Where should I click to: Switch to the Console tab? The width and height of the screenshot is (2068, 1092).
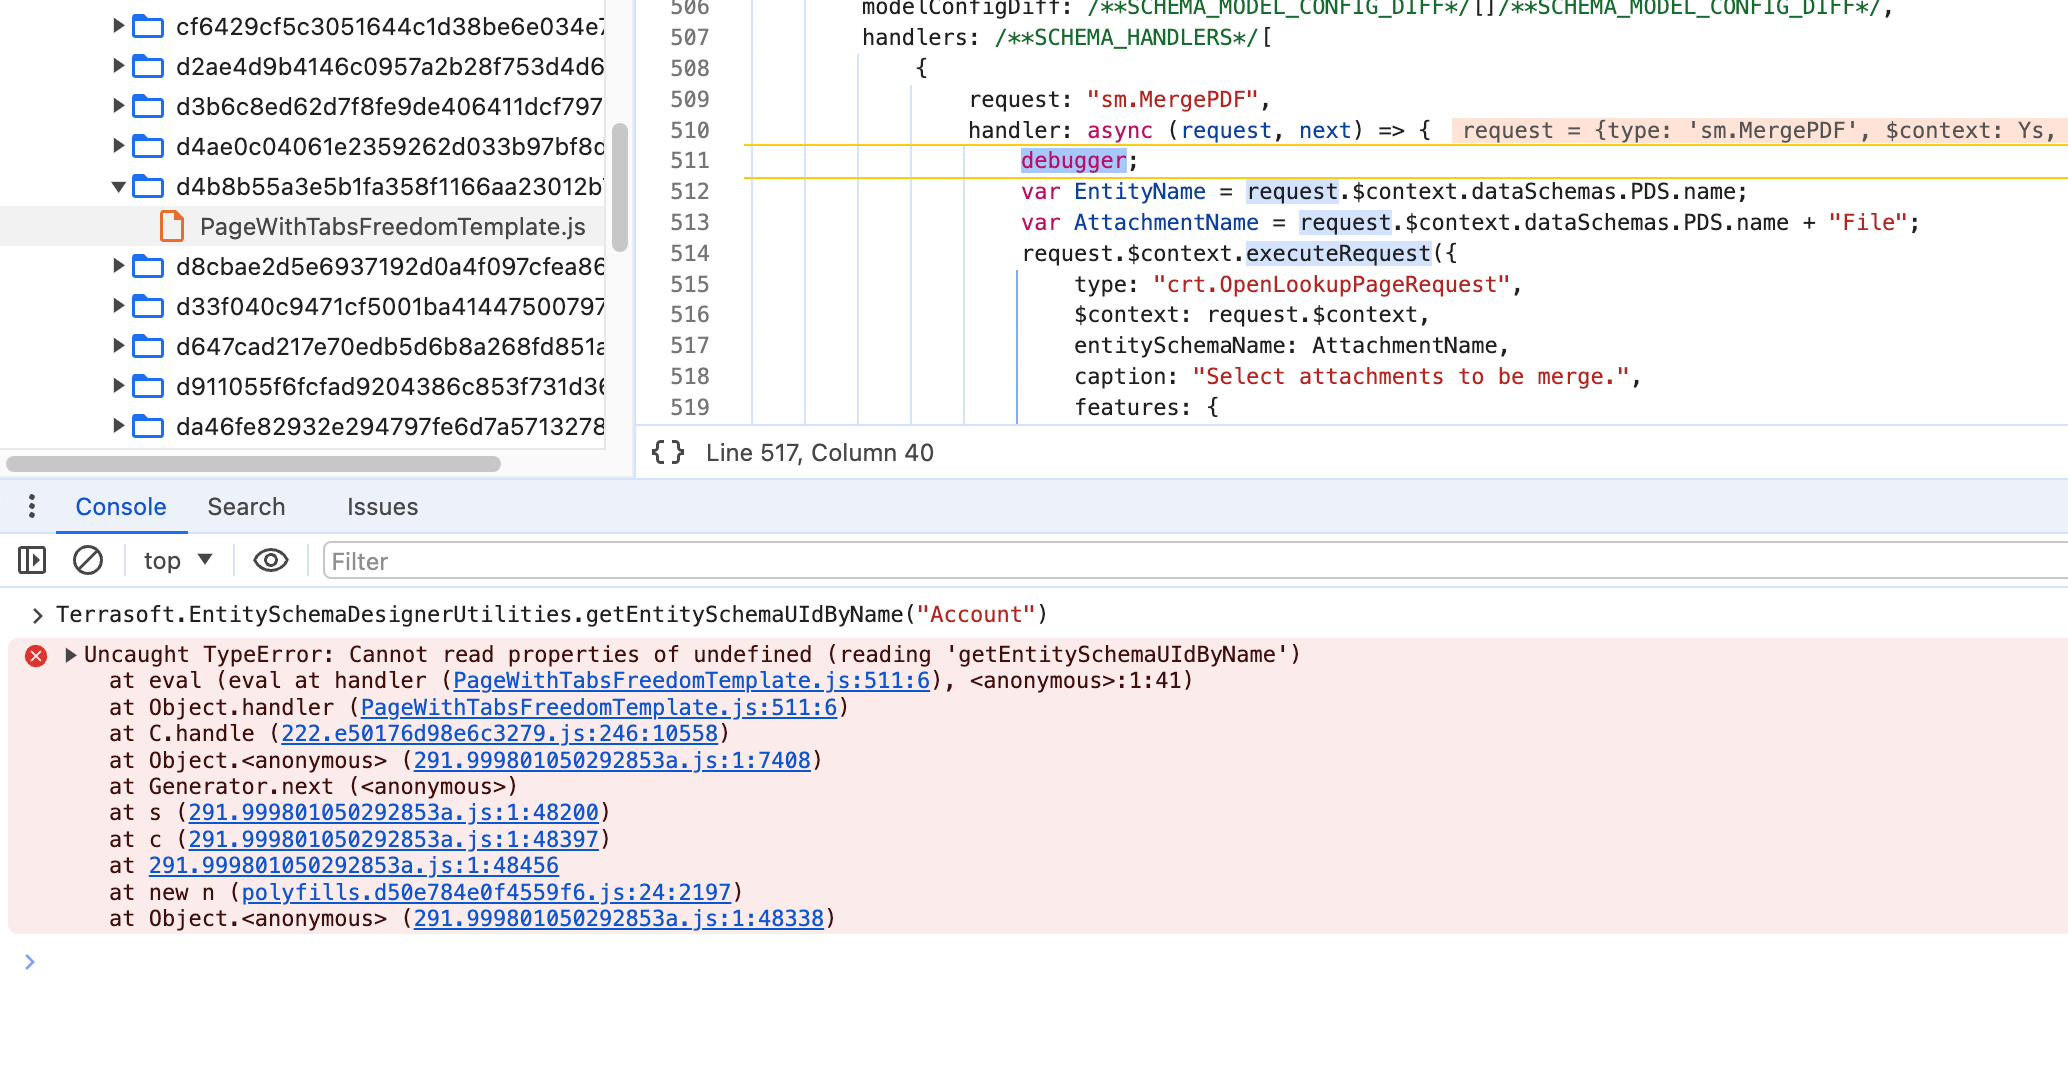(121, 507)
